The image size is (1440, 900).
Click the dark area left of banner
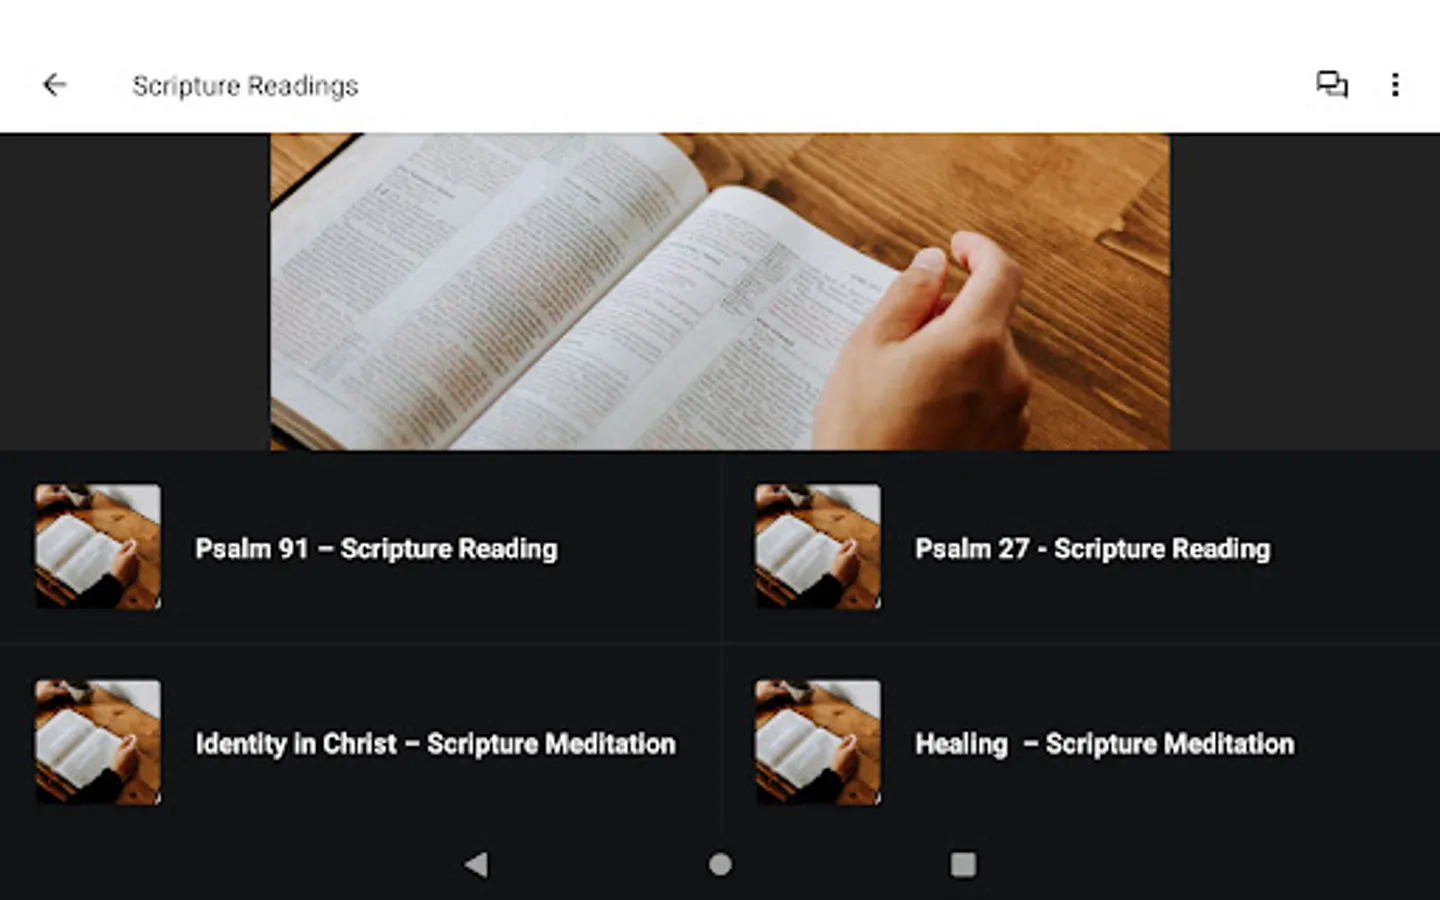pyautogui.click(x=135, y=292)
